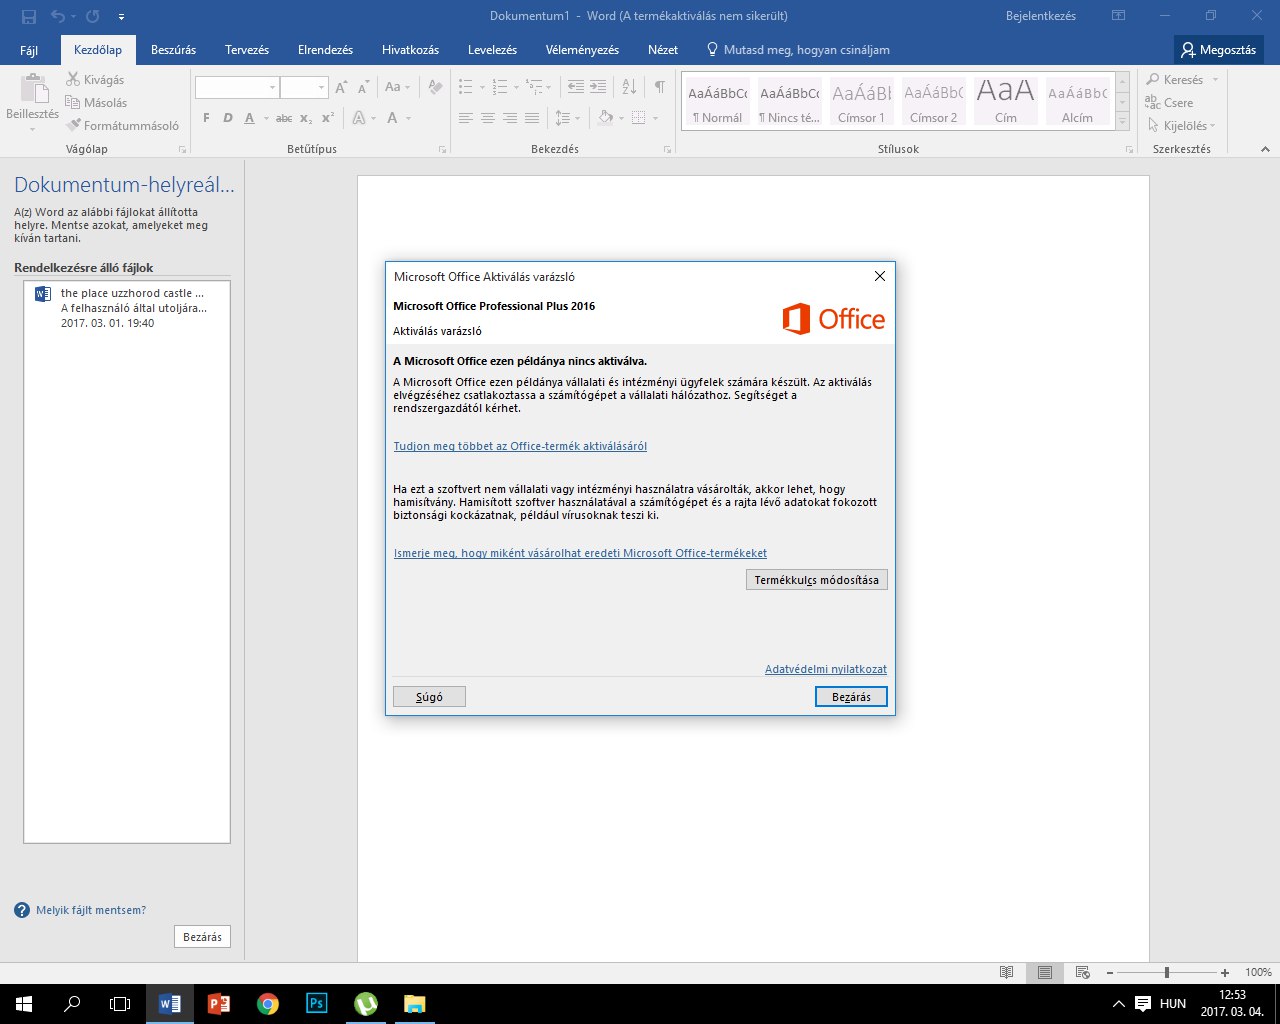Open the line spacing dropdown
The height and width of the screenshot is (1024, 1280).
point(567,118)
